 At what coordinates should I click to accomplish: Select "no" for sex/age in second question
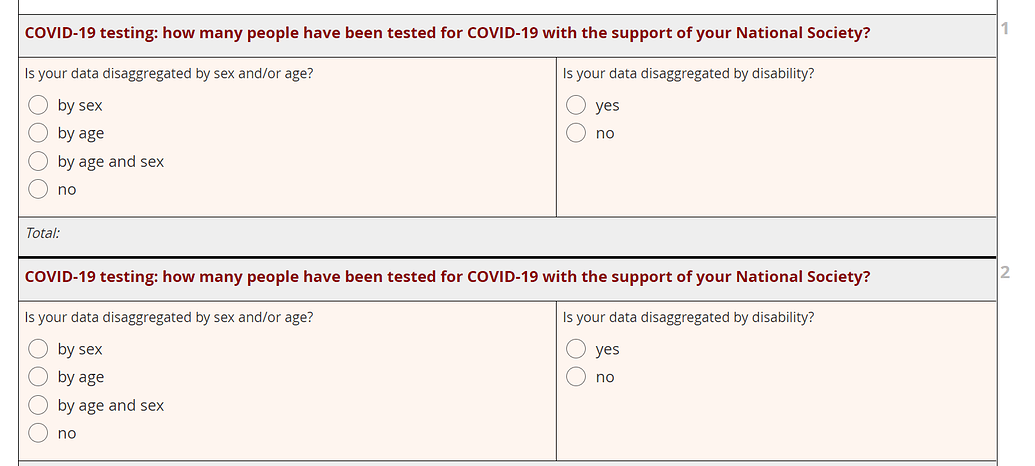coord(38,433)
